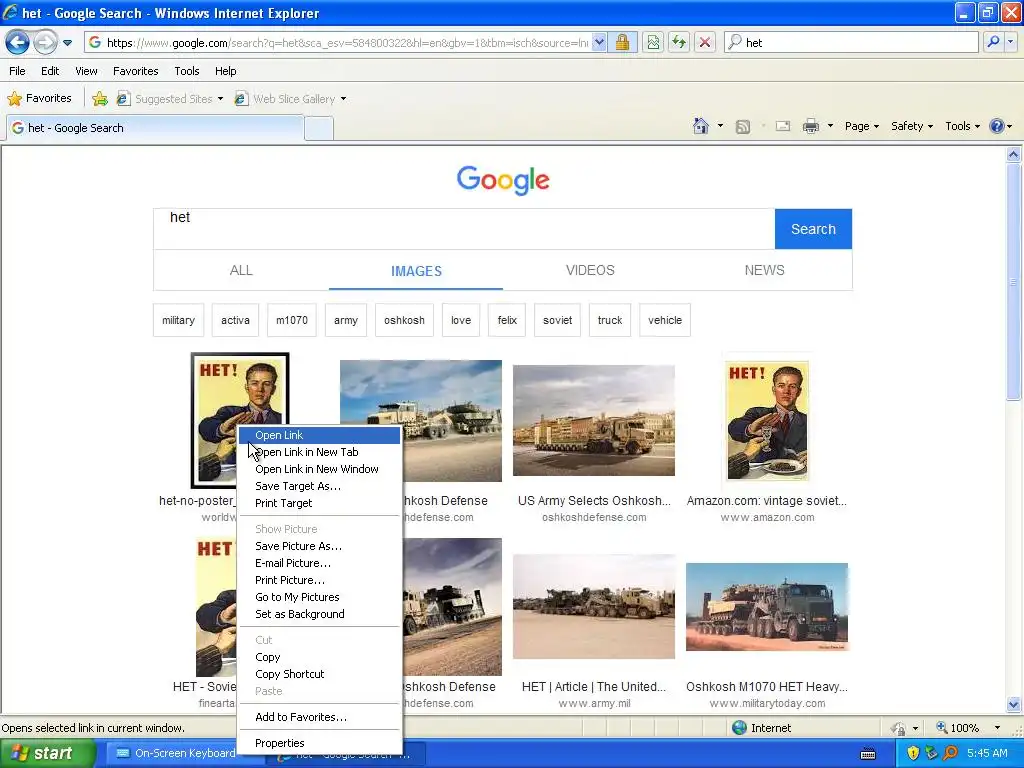Screen dimensions: 1024x768
Task: Choose Open Link in New Tab
Action: pos(319,452)
